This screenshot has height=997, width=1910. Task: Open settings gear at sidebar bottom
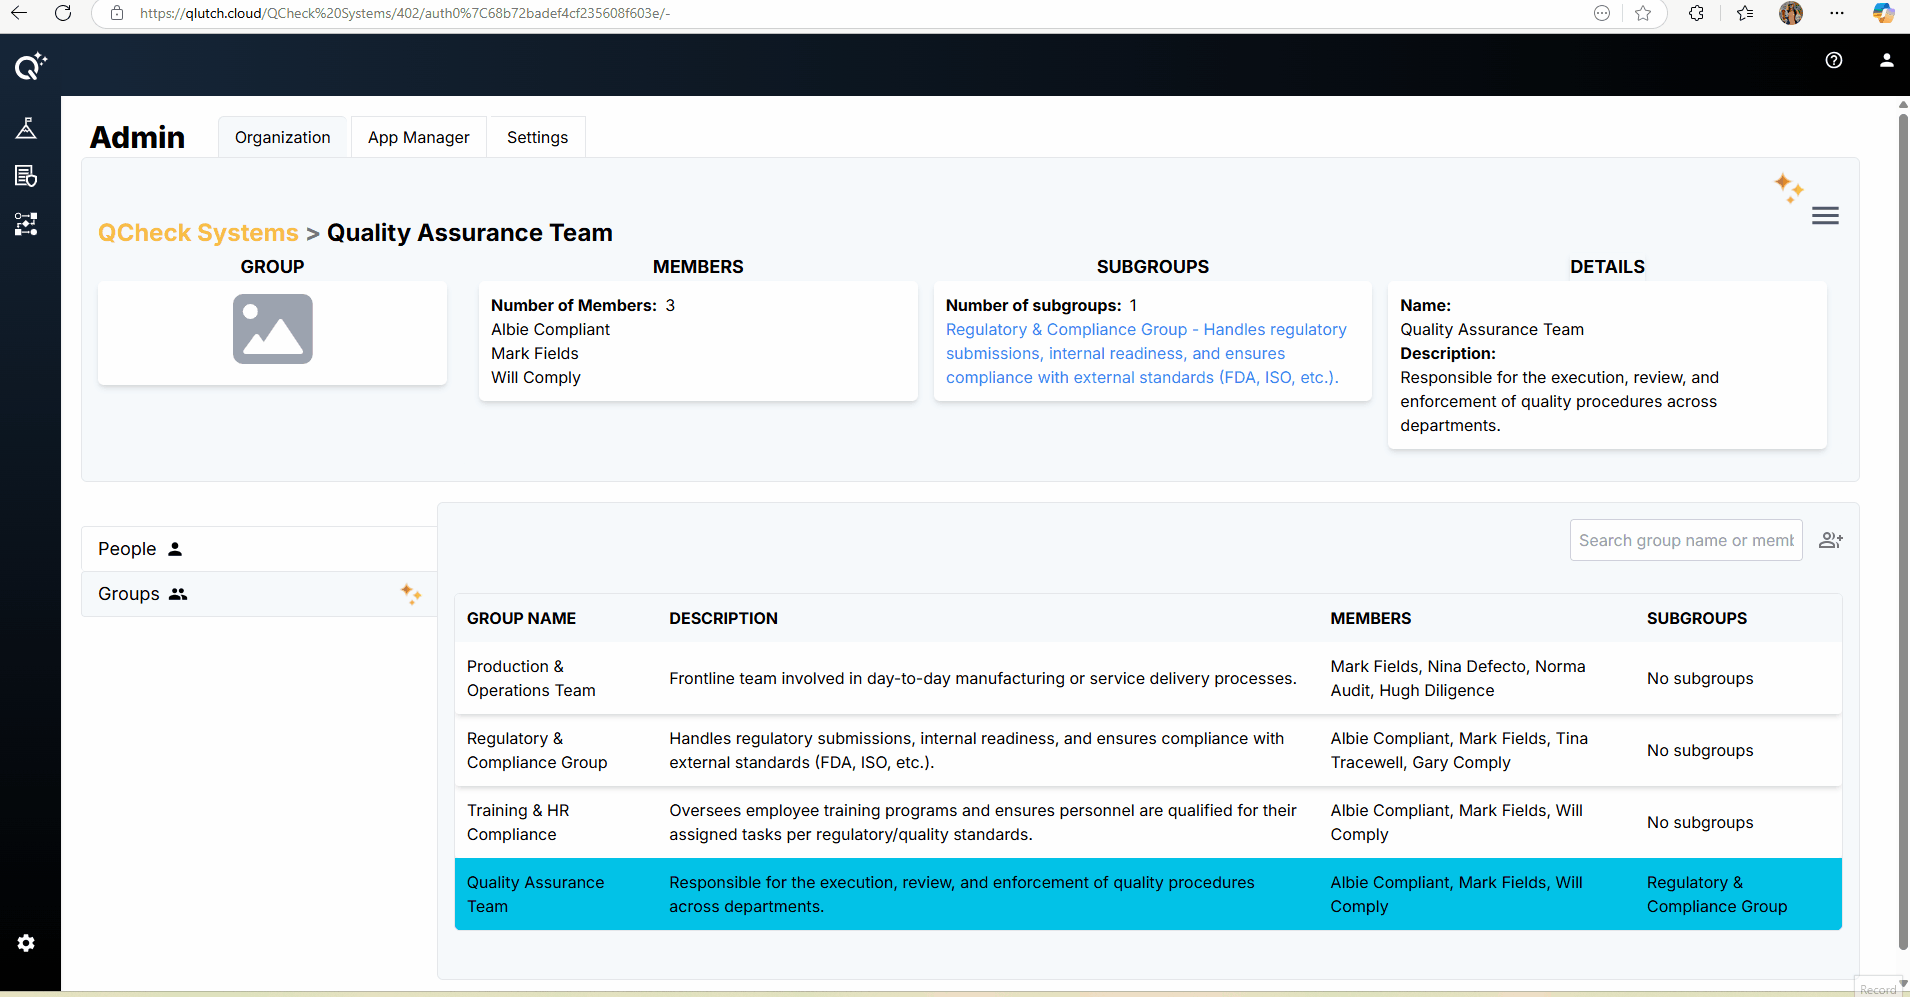click(26, 943)
